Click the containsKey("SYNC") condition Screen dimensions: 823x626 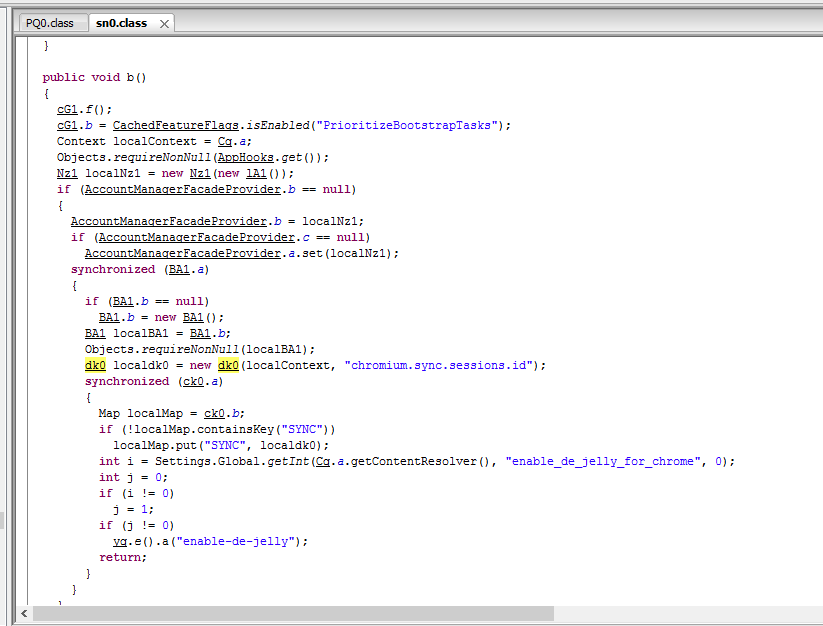[x=217, y=430]
